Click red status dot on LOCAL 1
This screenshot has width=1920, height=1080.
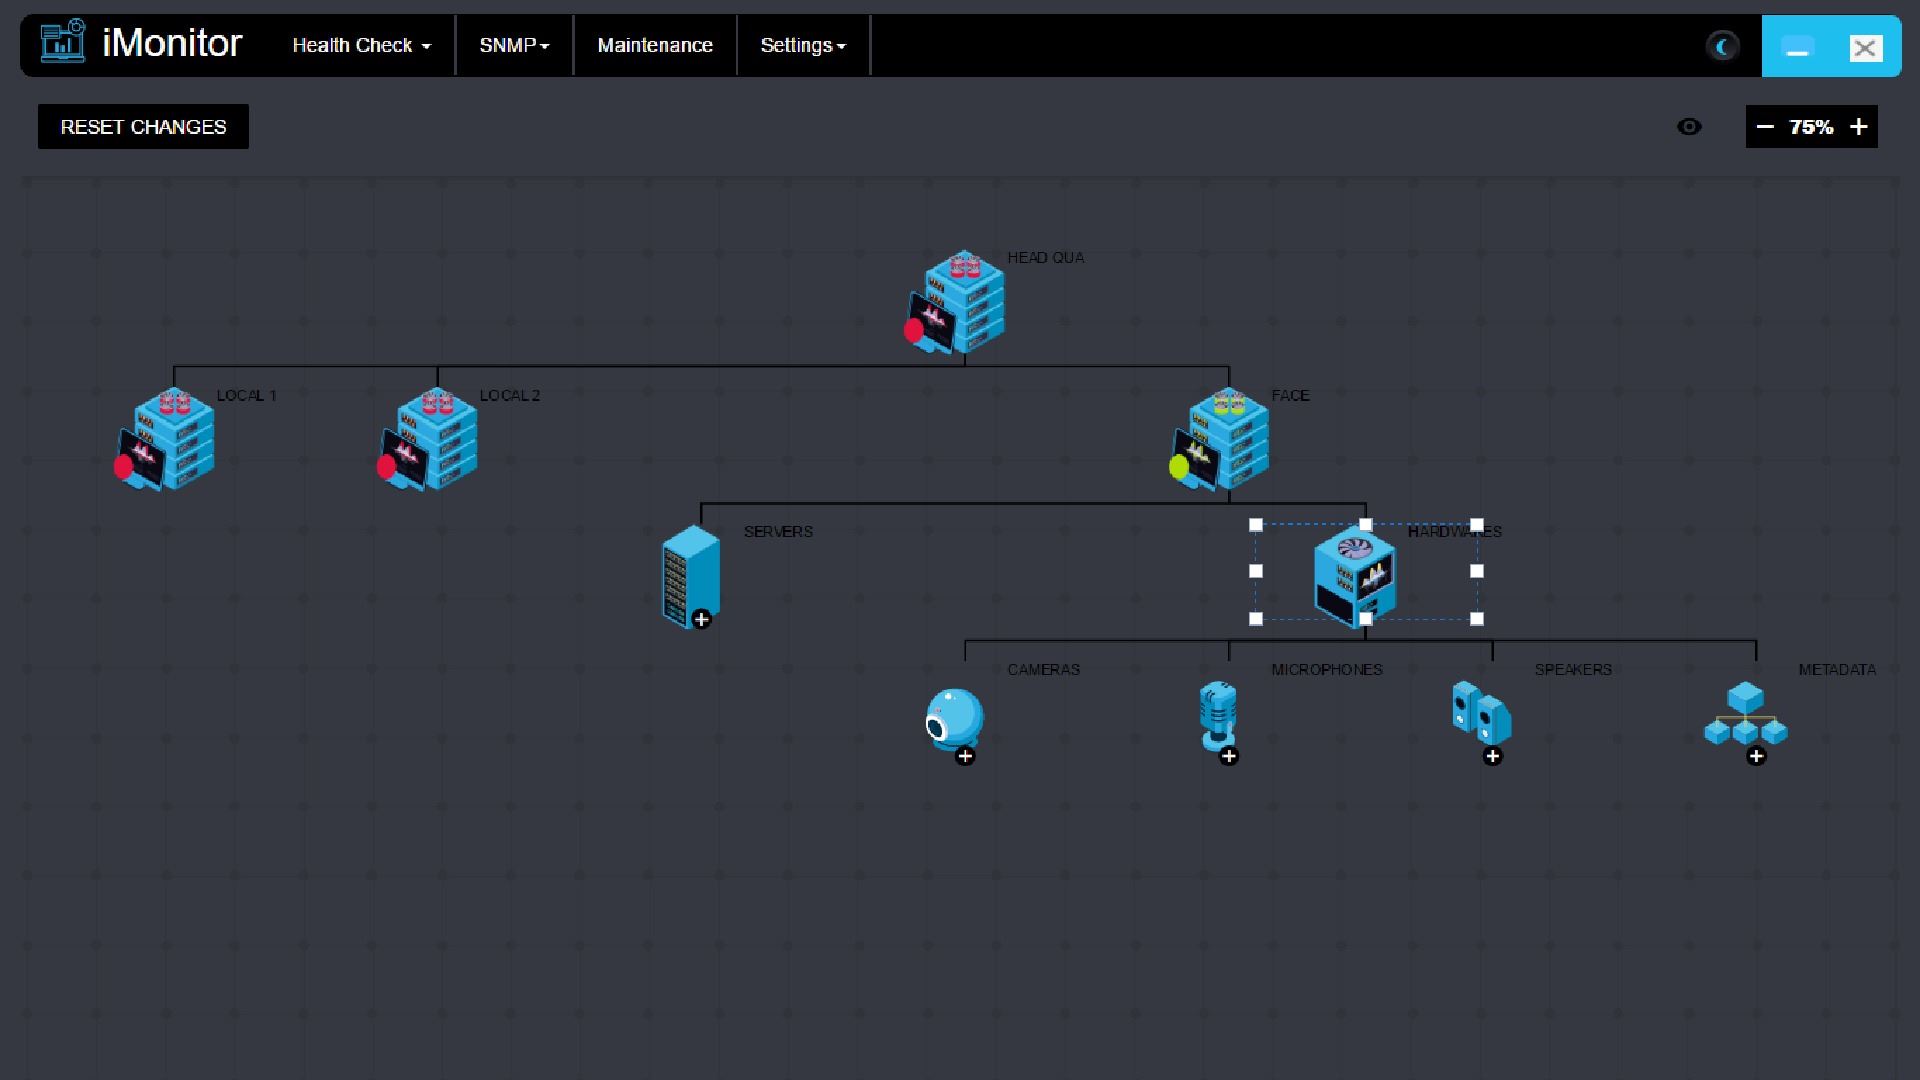123,467
